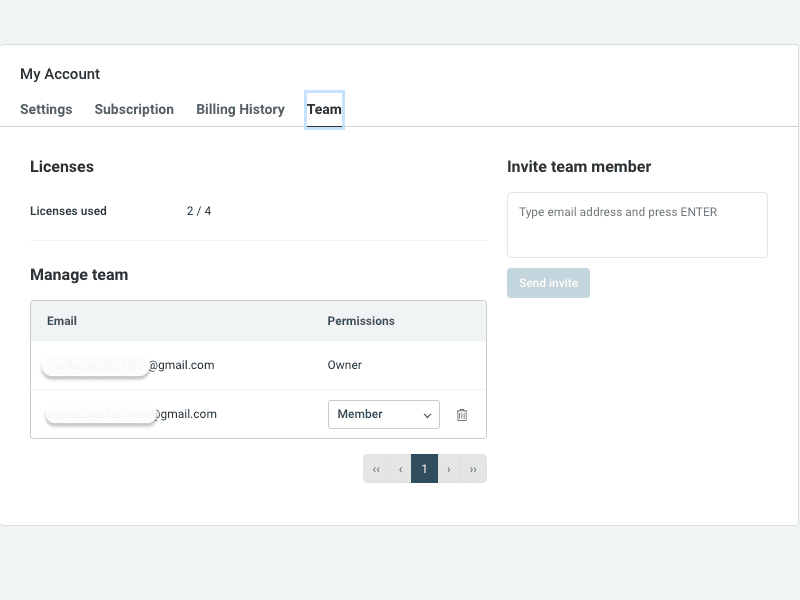Go to first page of team list
Viewport: 800px width, 600px height.
(376, 469)
